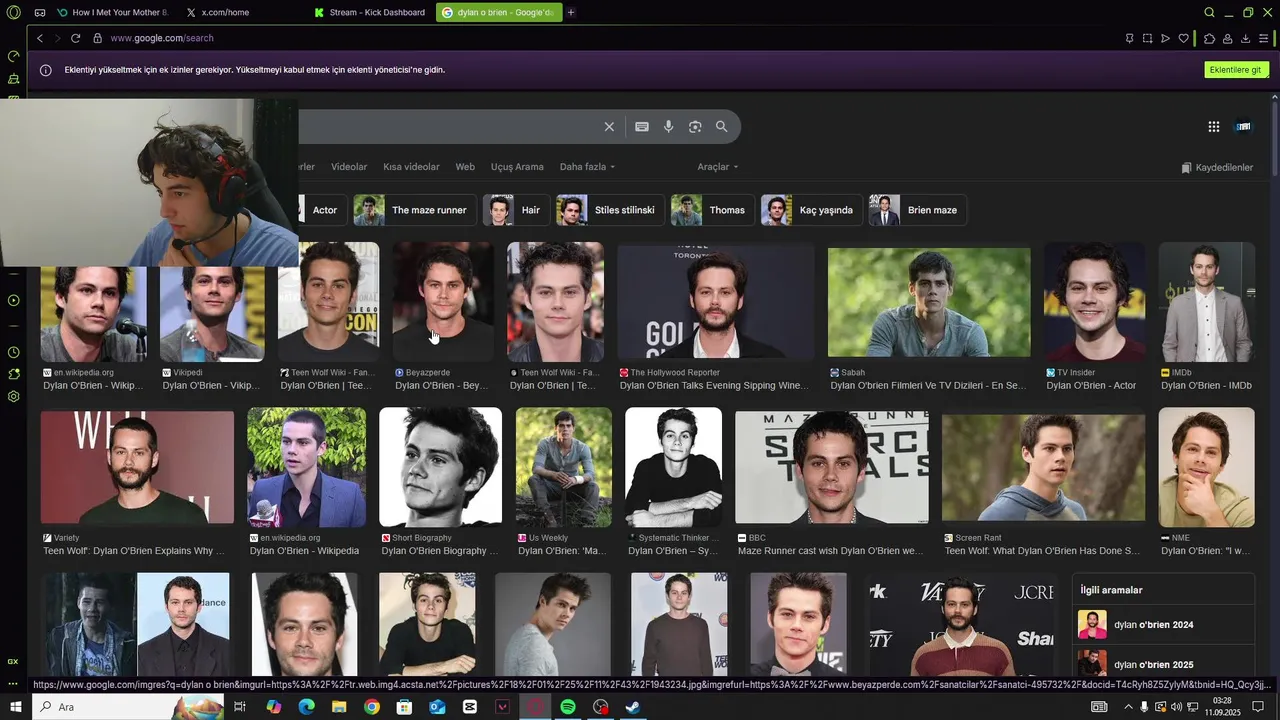Image resolution: width=1280 pixels, height=720 pixels.
Task: Open the Kısa videolar search tab
Action: 411,167
